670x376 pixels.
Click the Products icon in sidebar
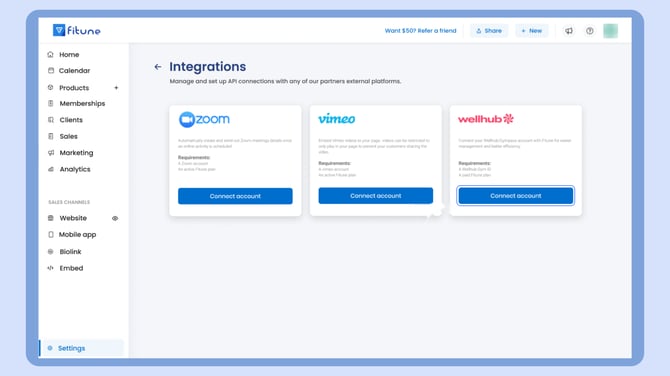coord(50,88)
